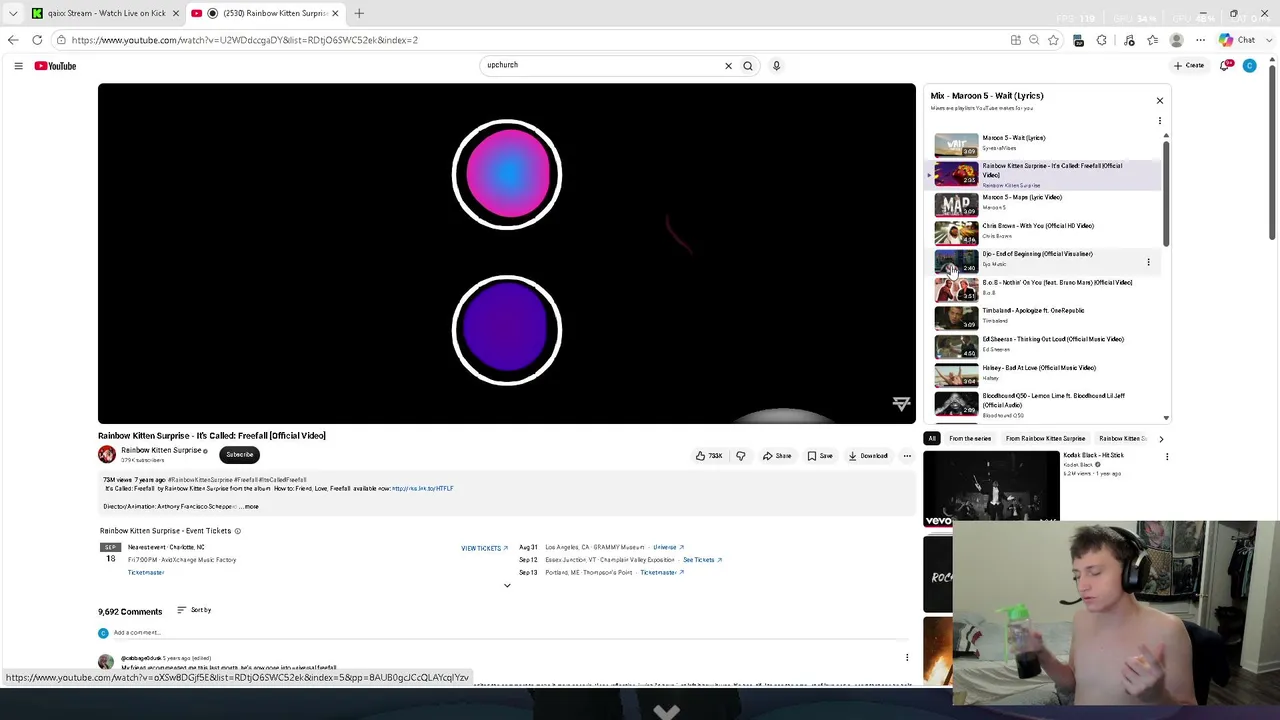Open a new browser tab
The width and height of the screenshot is (1280, 720).
coord(359,13)
